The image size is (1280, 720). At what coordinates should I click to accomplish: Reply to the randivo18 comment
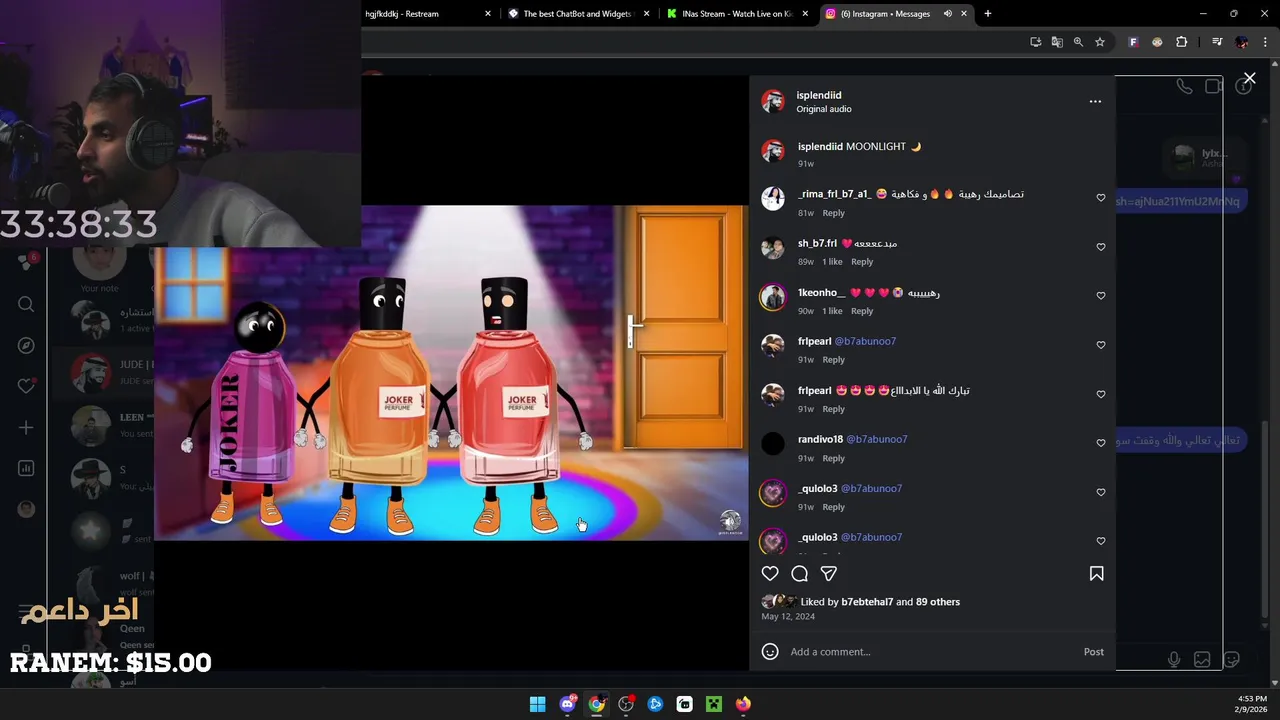[x=833, y=458]
